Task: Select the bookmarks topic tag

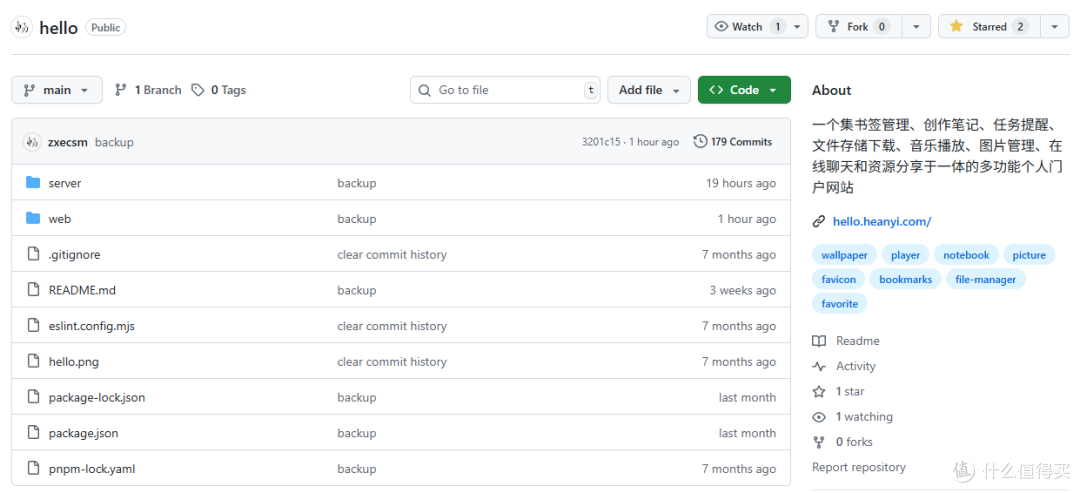Action: pyautogui.click(x=906, y=279)
